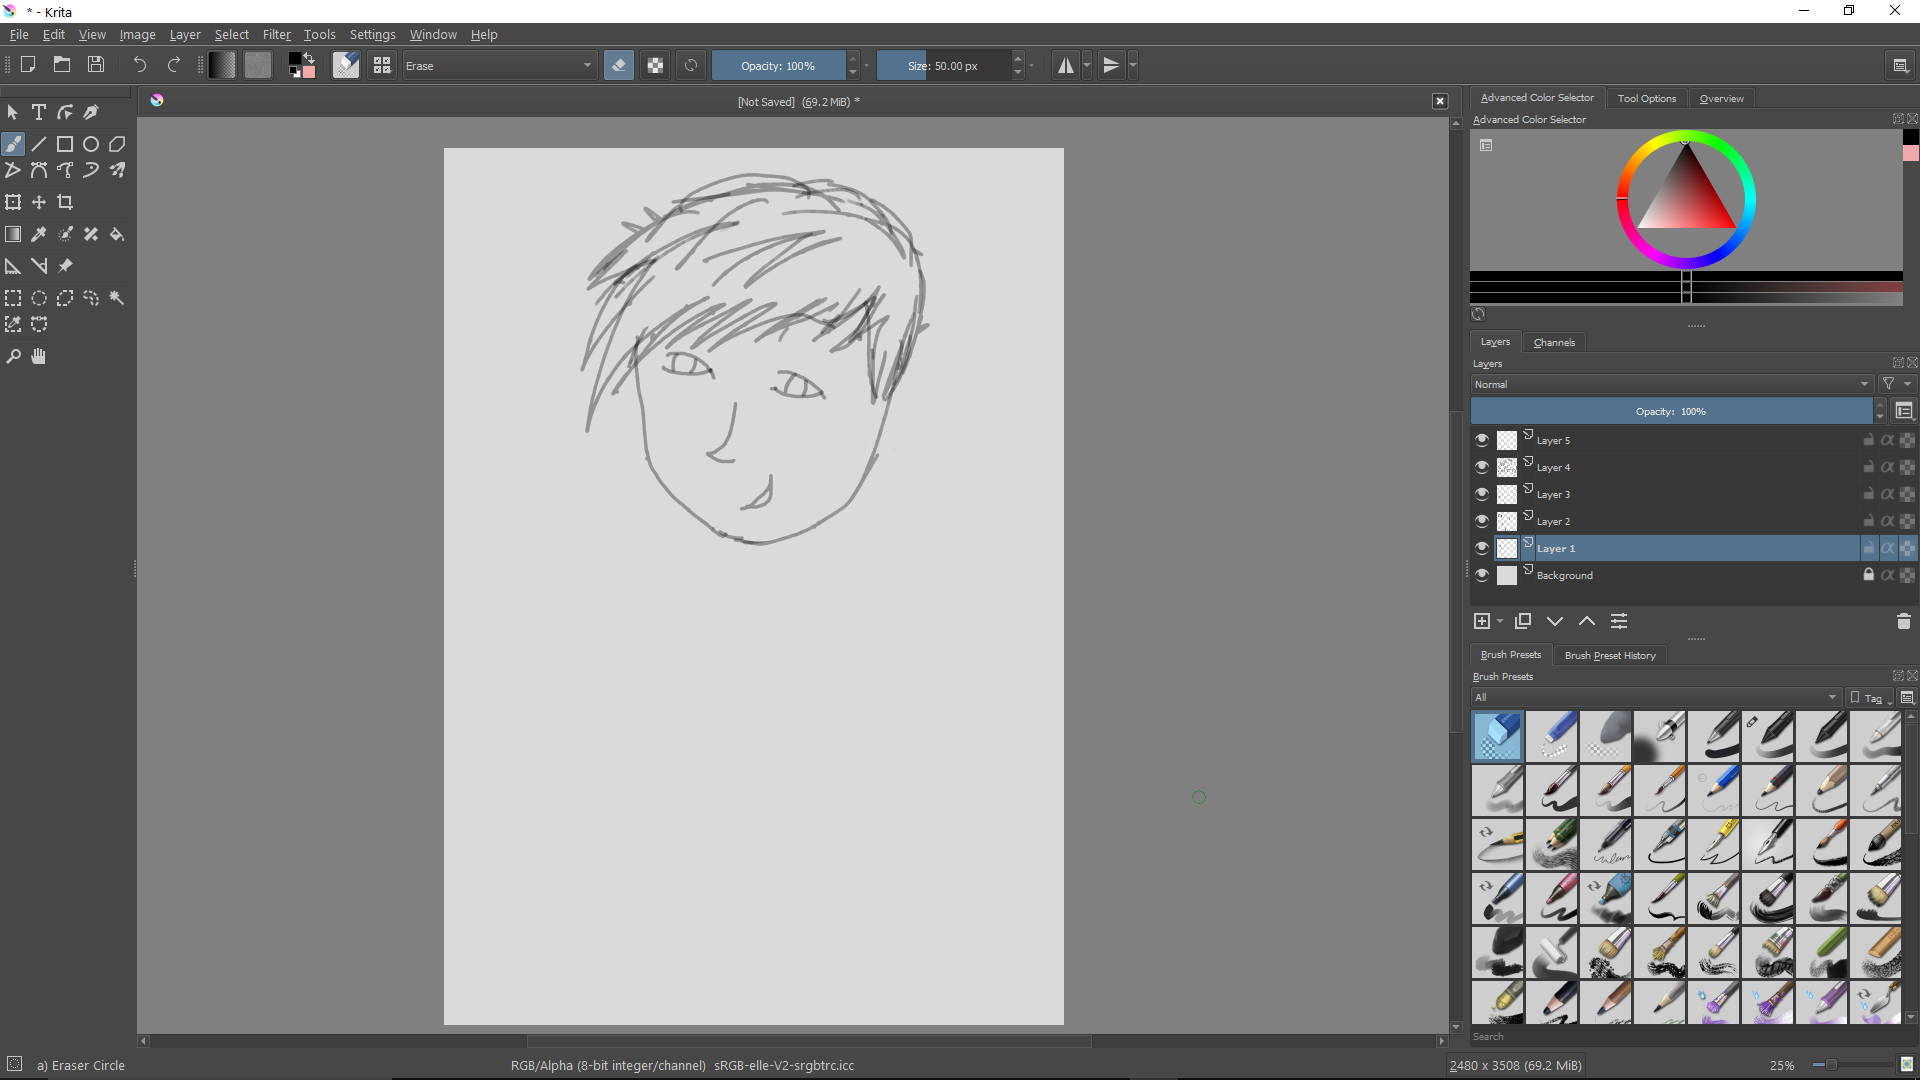The height and width of the screenshot is (1080, 1920).
Task: Select the Gradient tool
Action: pos(13,234)
